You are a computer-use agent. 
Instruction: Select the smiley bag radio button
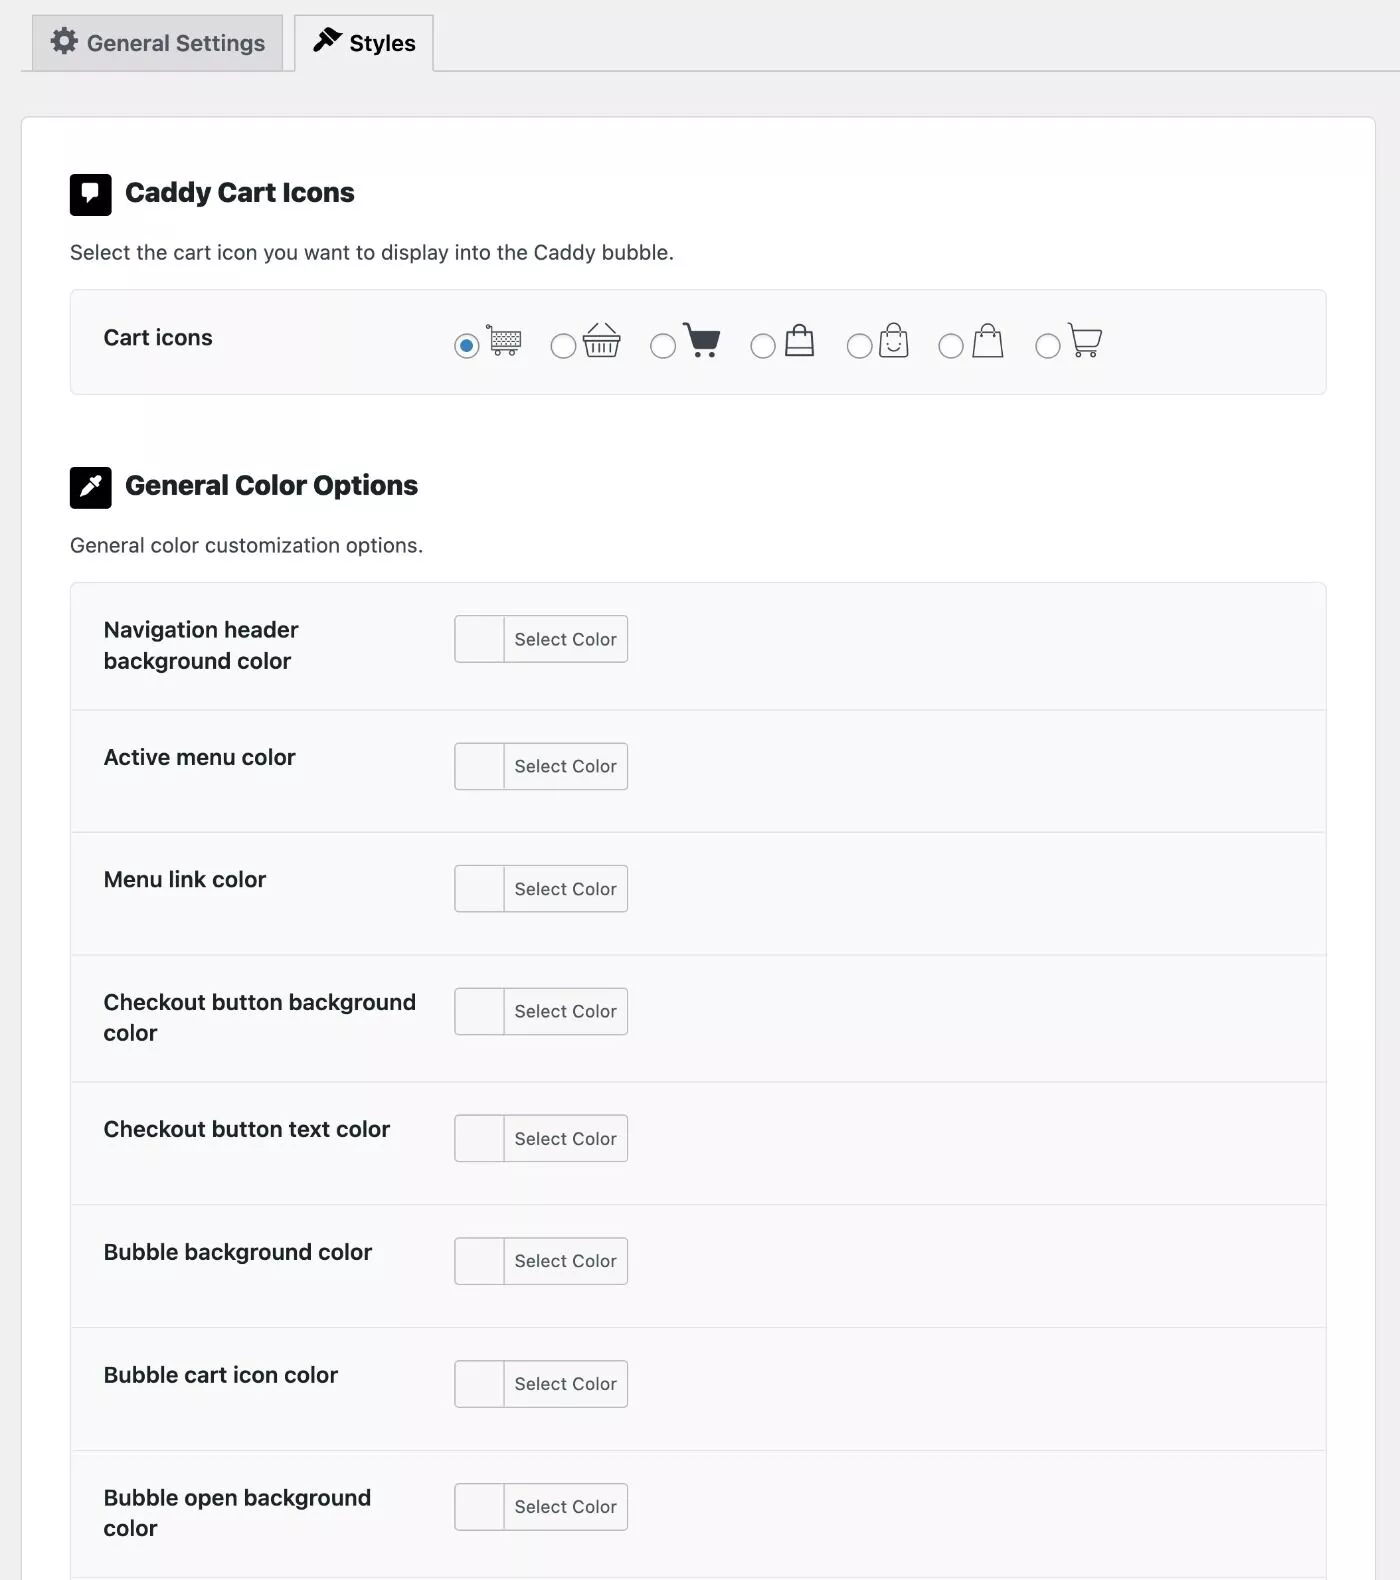(859, 346)
